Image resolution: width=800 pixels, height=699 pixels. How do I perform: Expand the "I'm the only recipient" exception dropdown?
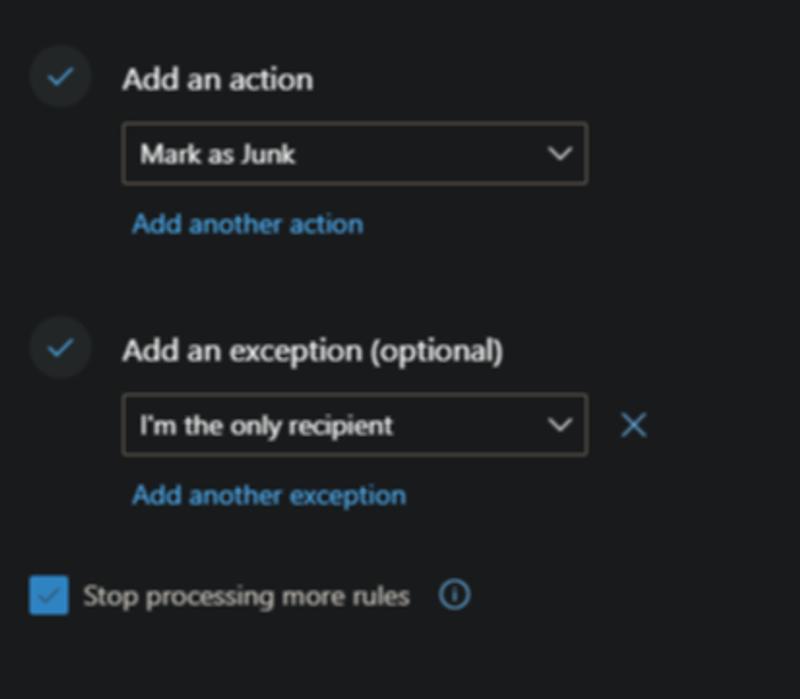[x=354, y=425]
